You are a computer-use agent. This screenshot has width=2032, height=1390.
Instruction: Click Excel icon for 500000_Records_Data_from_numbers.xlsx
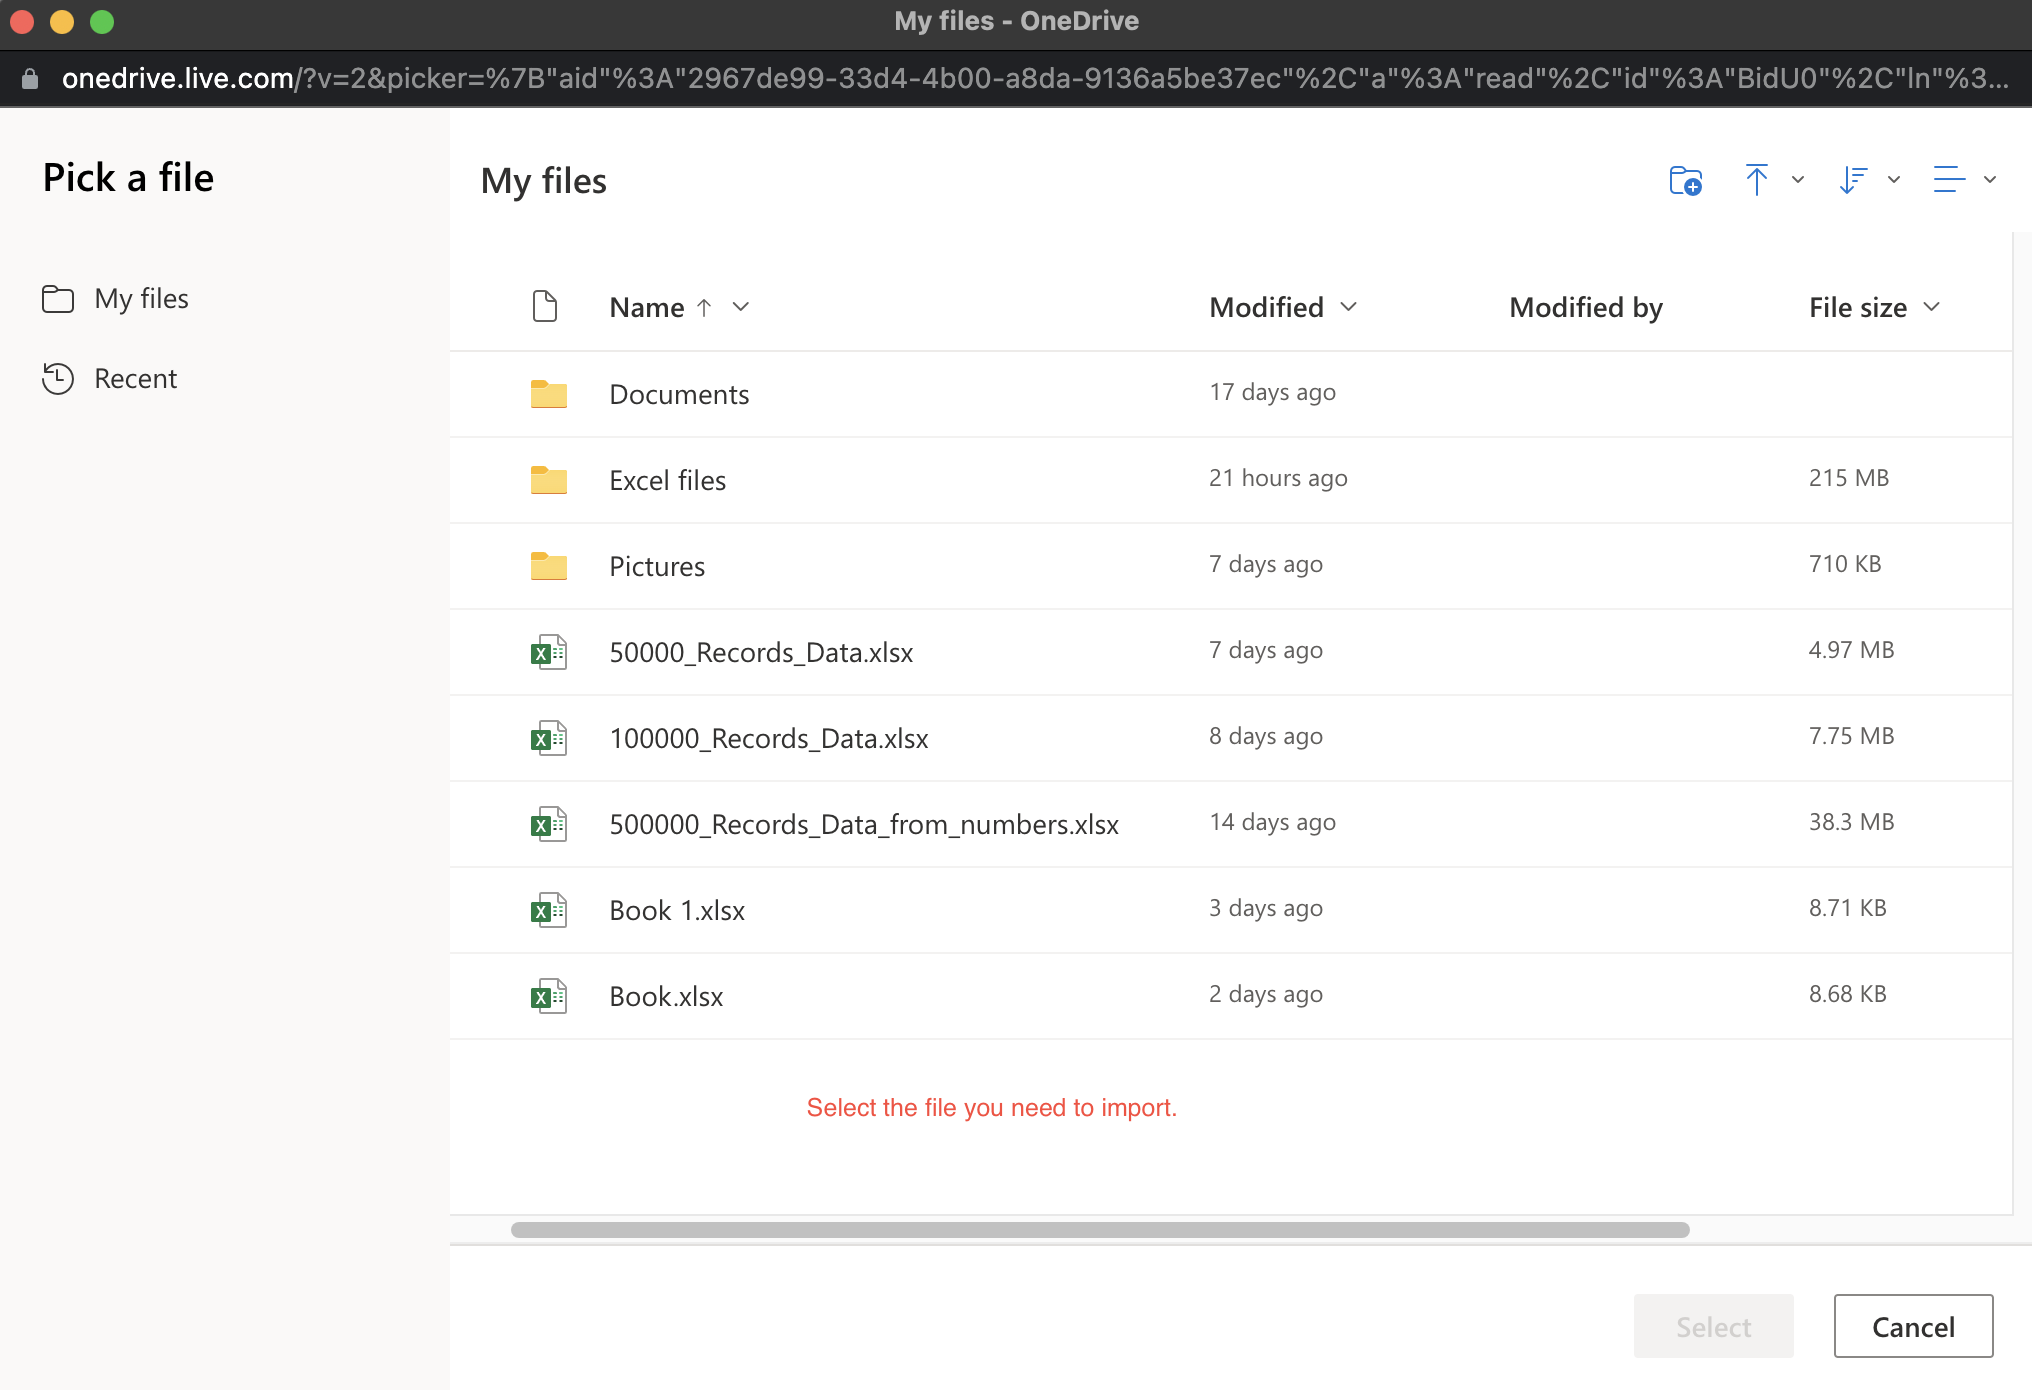point(549,824)
